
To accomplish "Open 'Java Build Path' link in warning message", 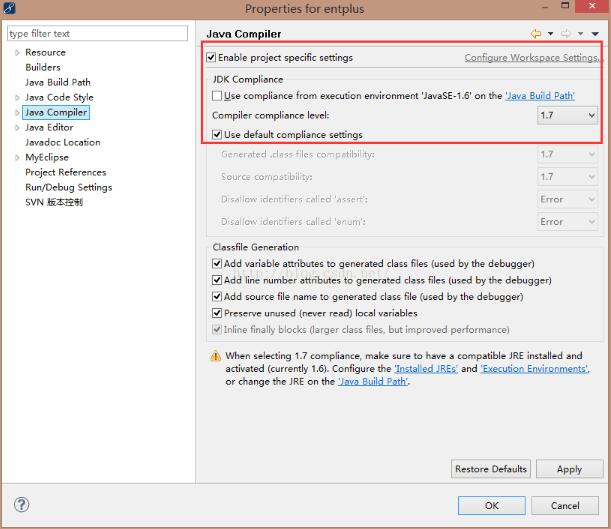I will tap(373, 381).
